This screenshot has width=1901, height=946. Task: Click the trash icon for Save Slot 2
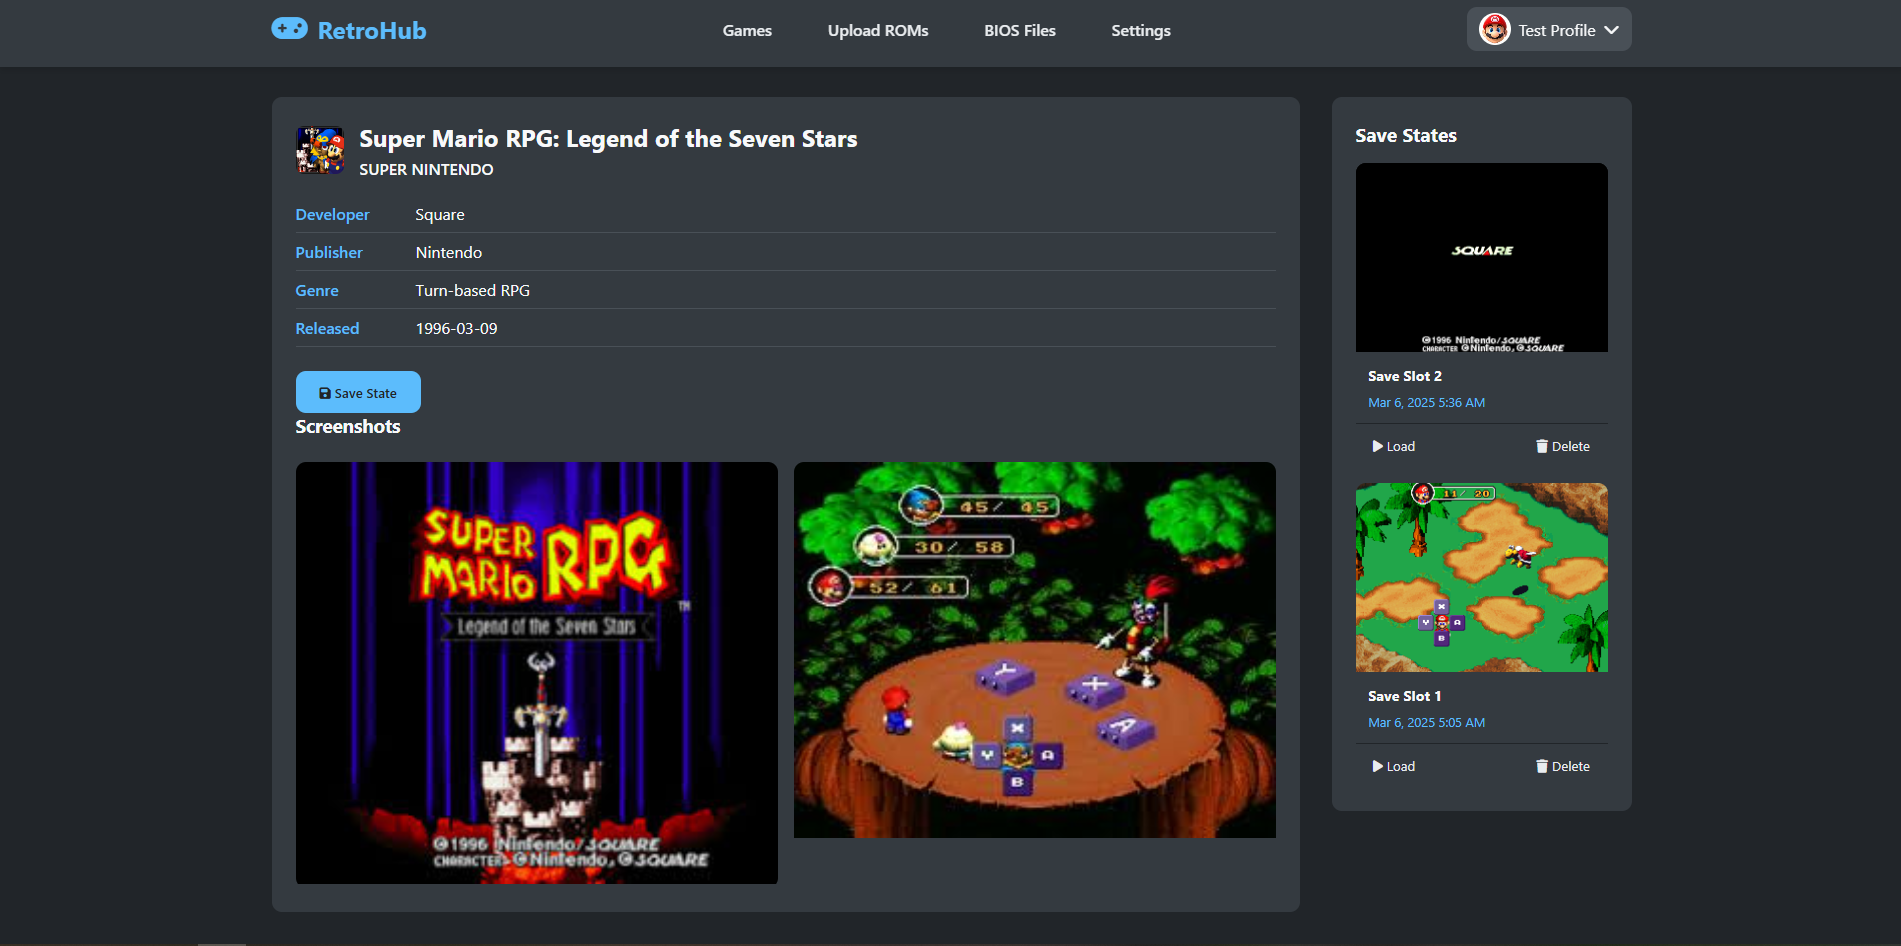click(1541, 446)
